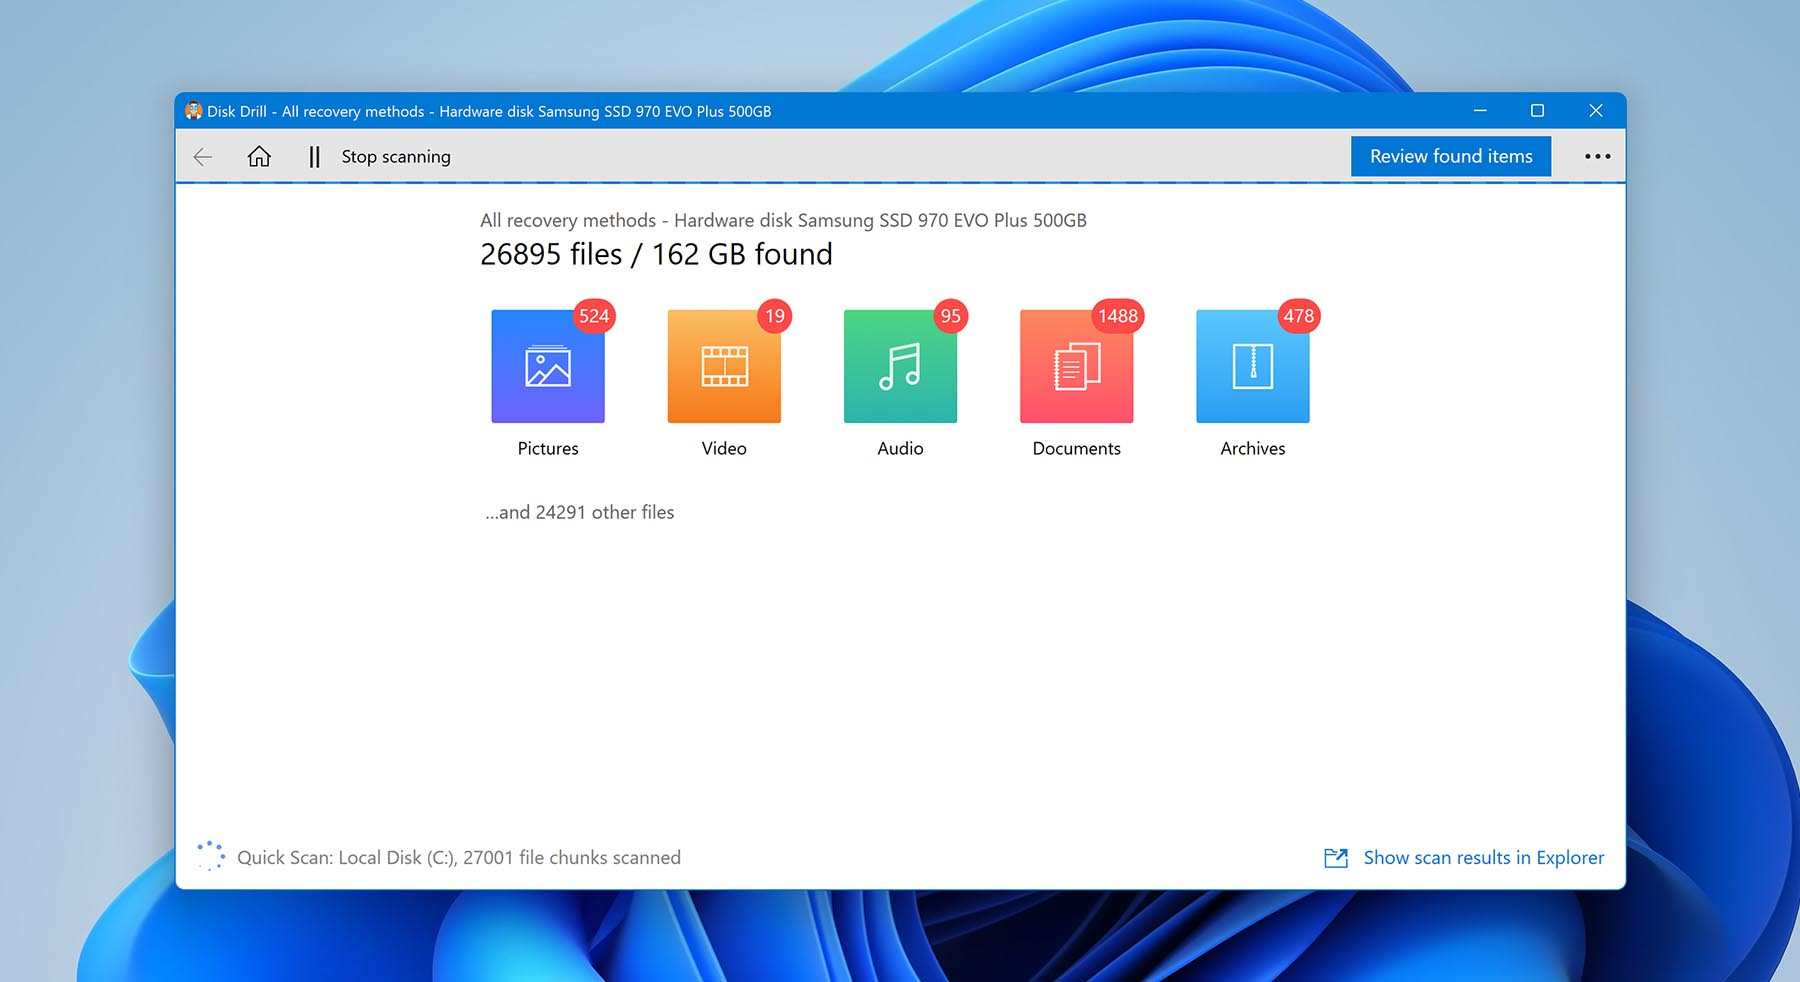The width and height of the screenshot is (1800, 982).
Task: Open the Archives category tile
Action: pyautogui.click(x=1252, y=367)
